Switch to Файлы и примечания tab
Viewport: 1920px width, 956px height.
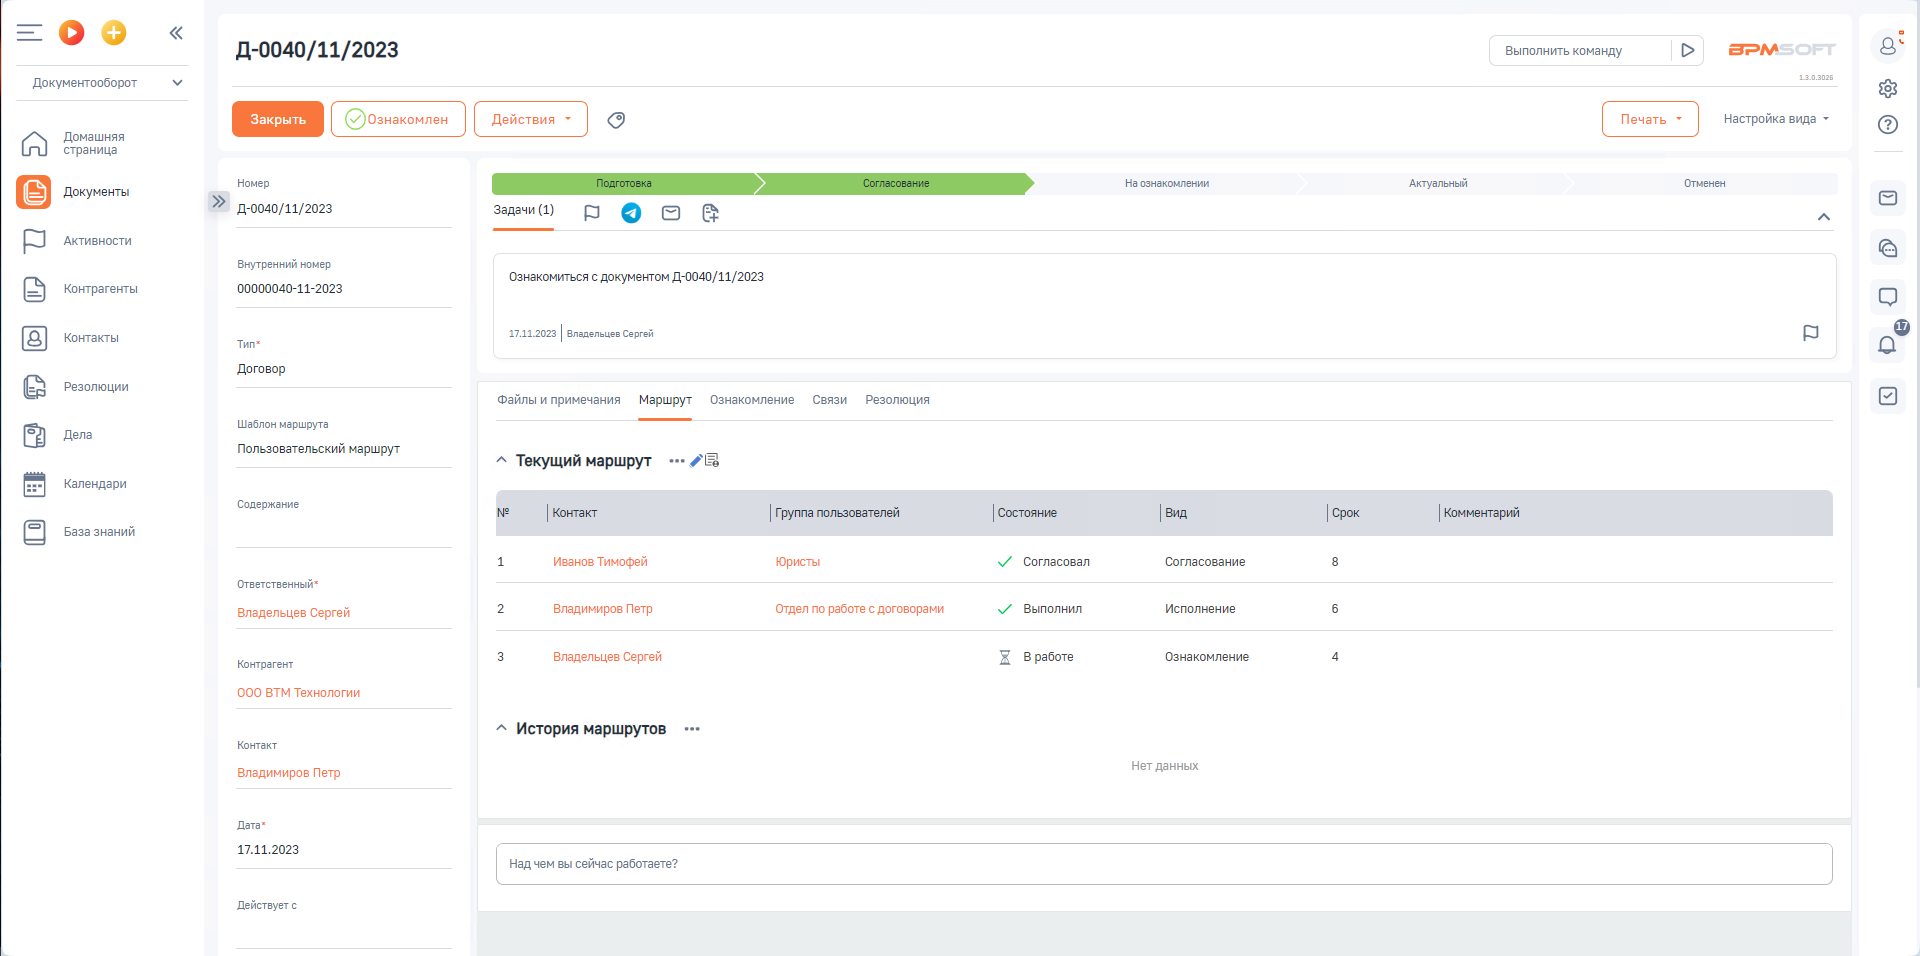pyautogui.click(x=559, y=400)
